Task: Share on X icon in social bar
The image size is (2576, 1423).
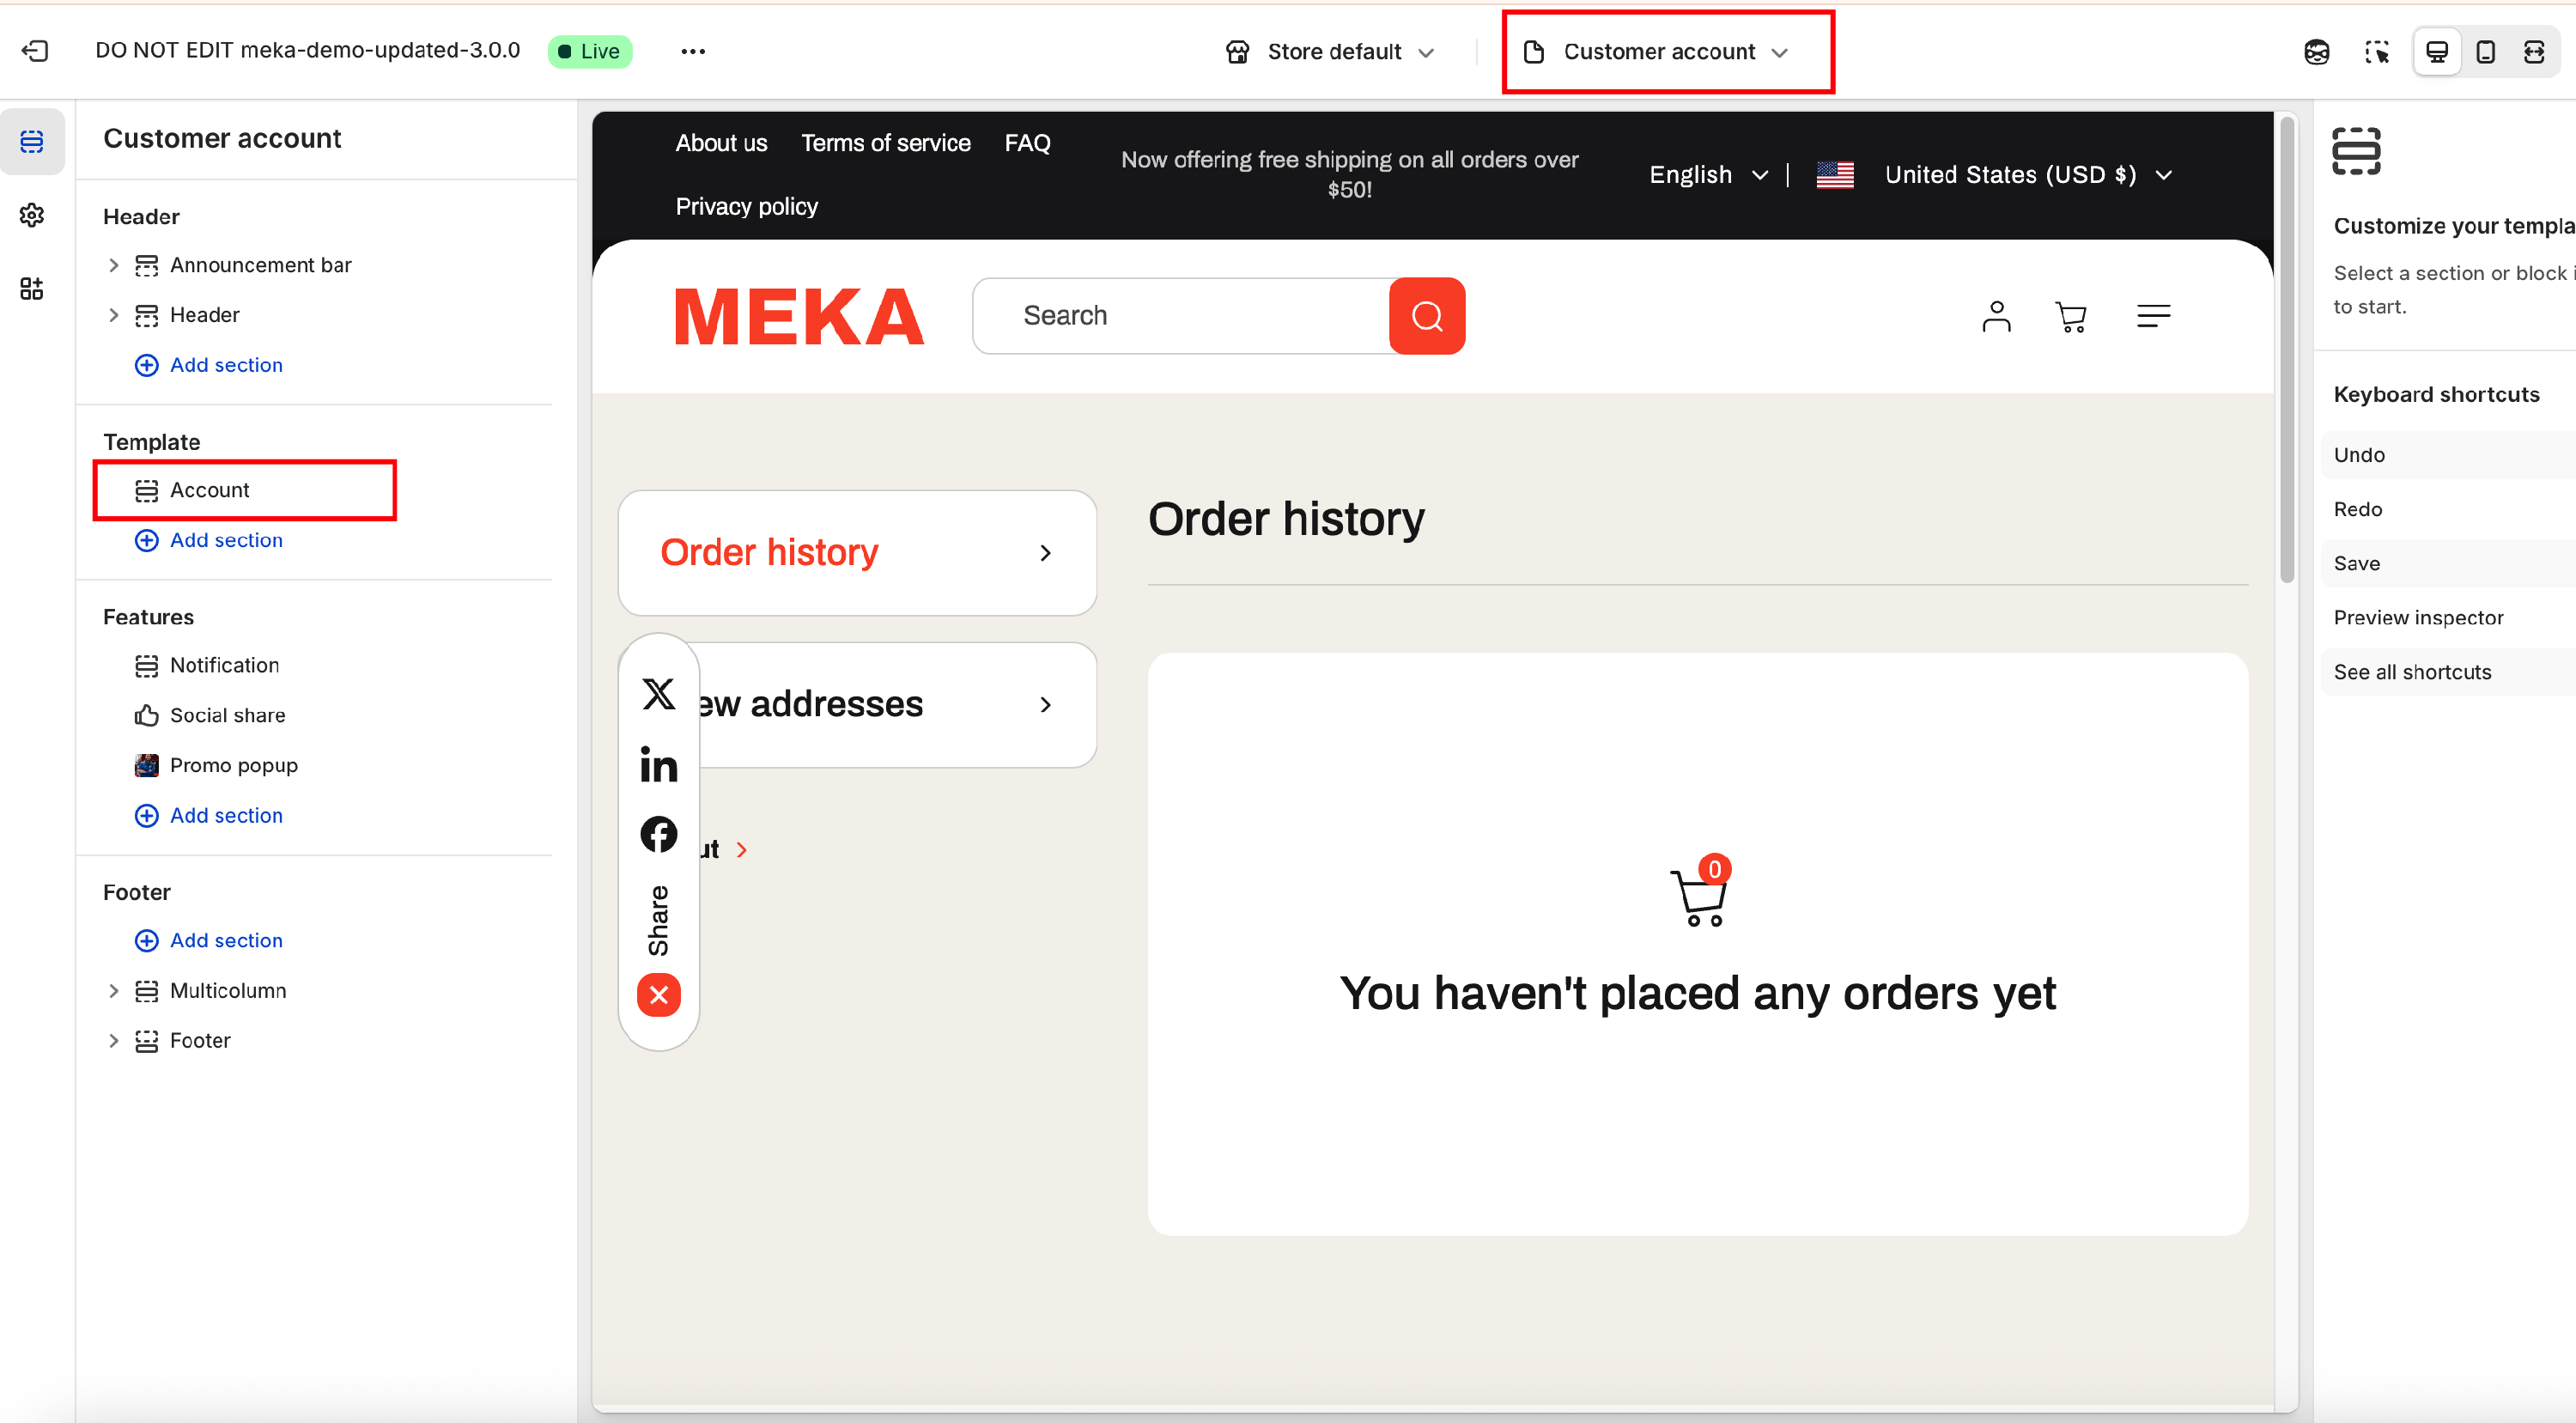Action: [659, 694]
